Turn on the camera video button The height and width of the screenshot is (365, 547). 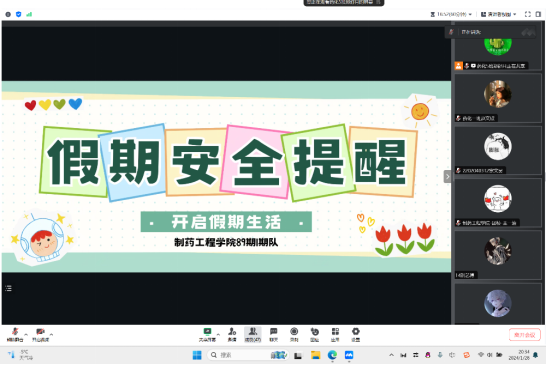(x=40, y=335)
